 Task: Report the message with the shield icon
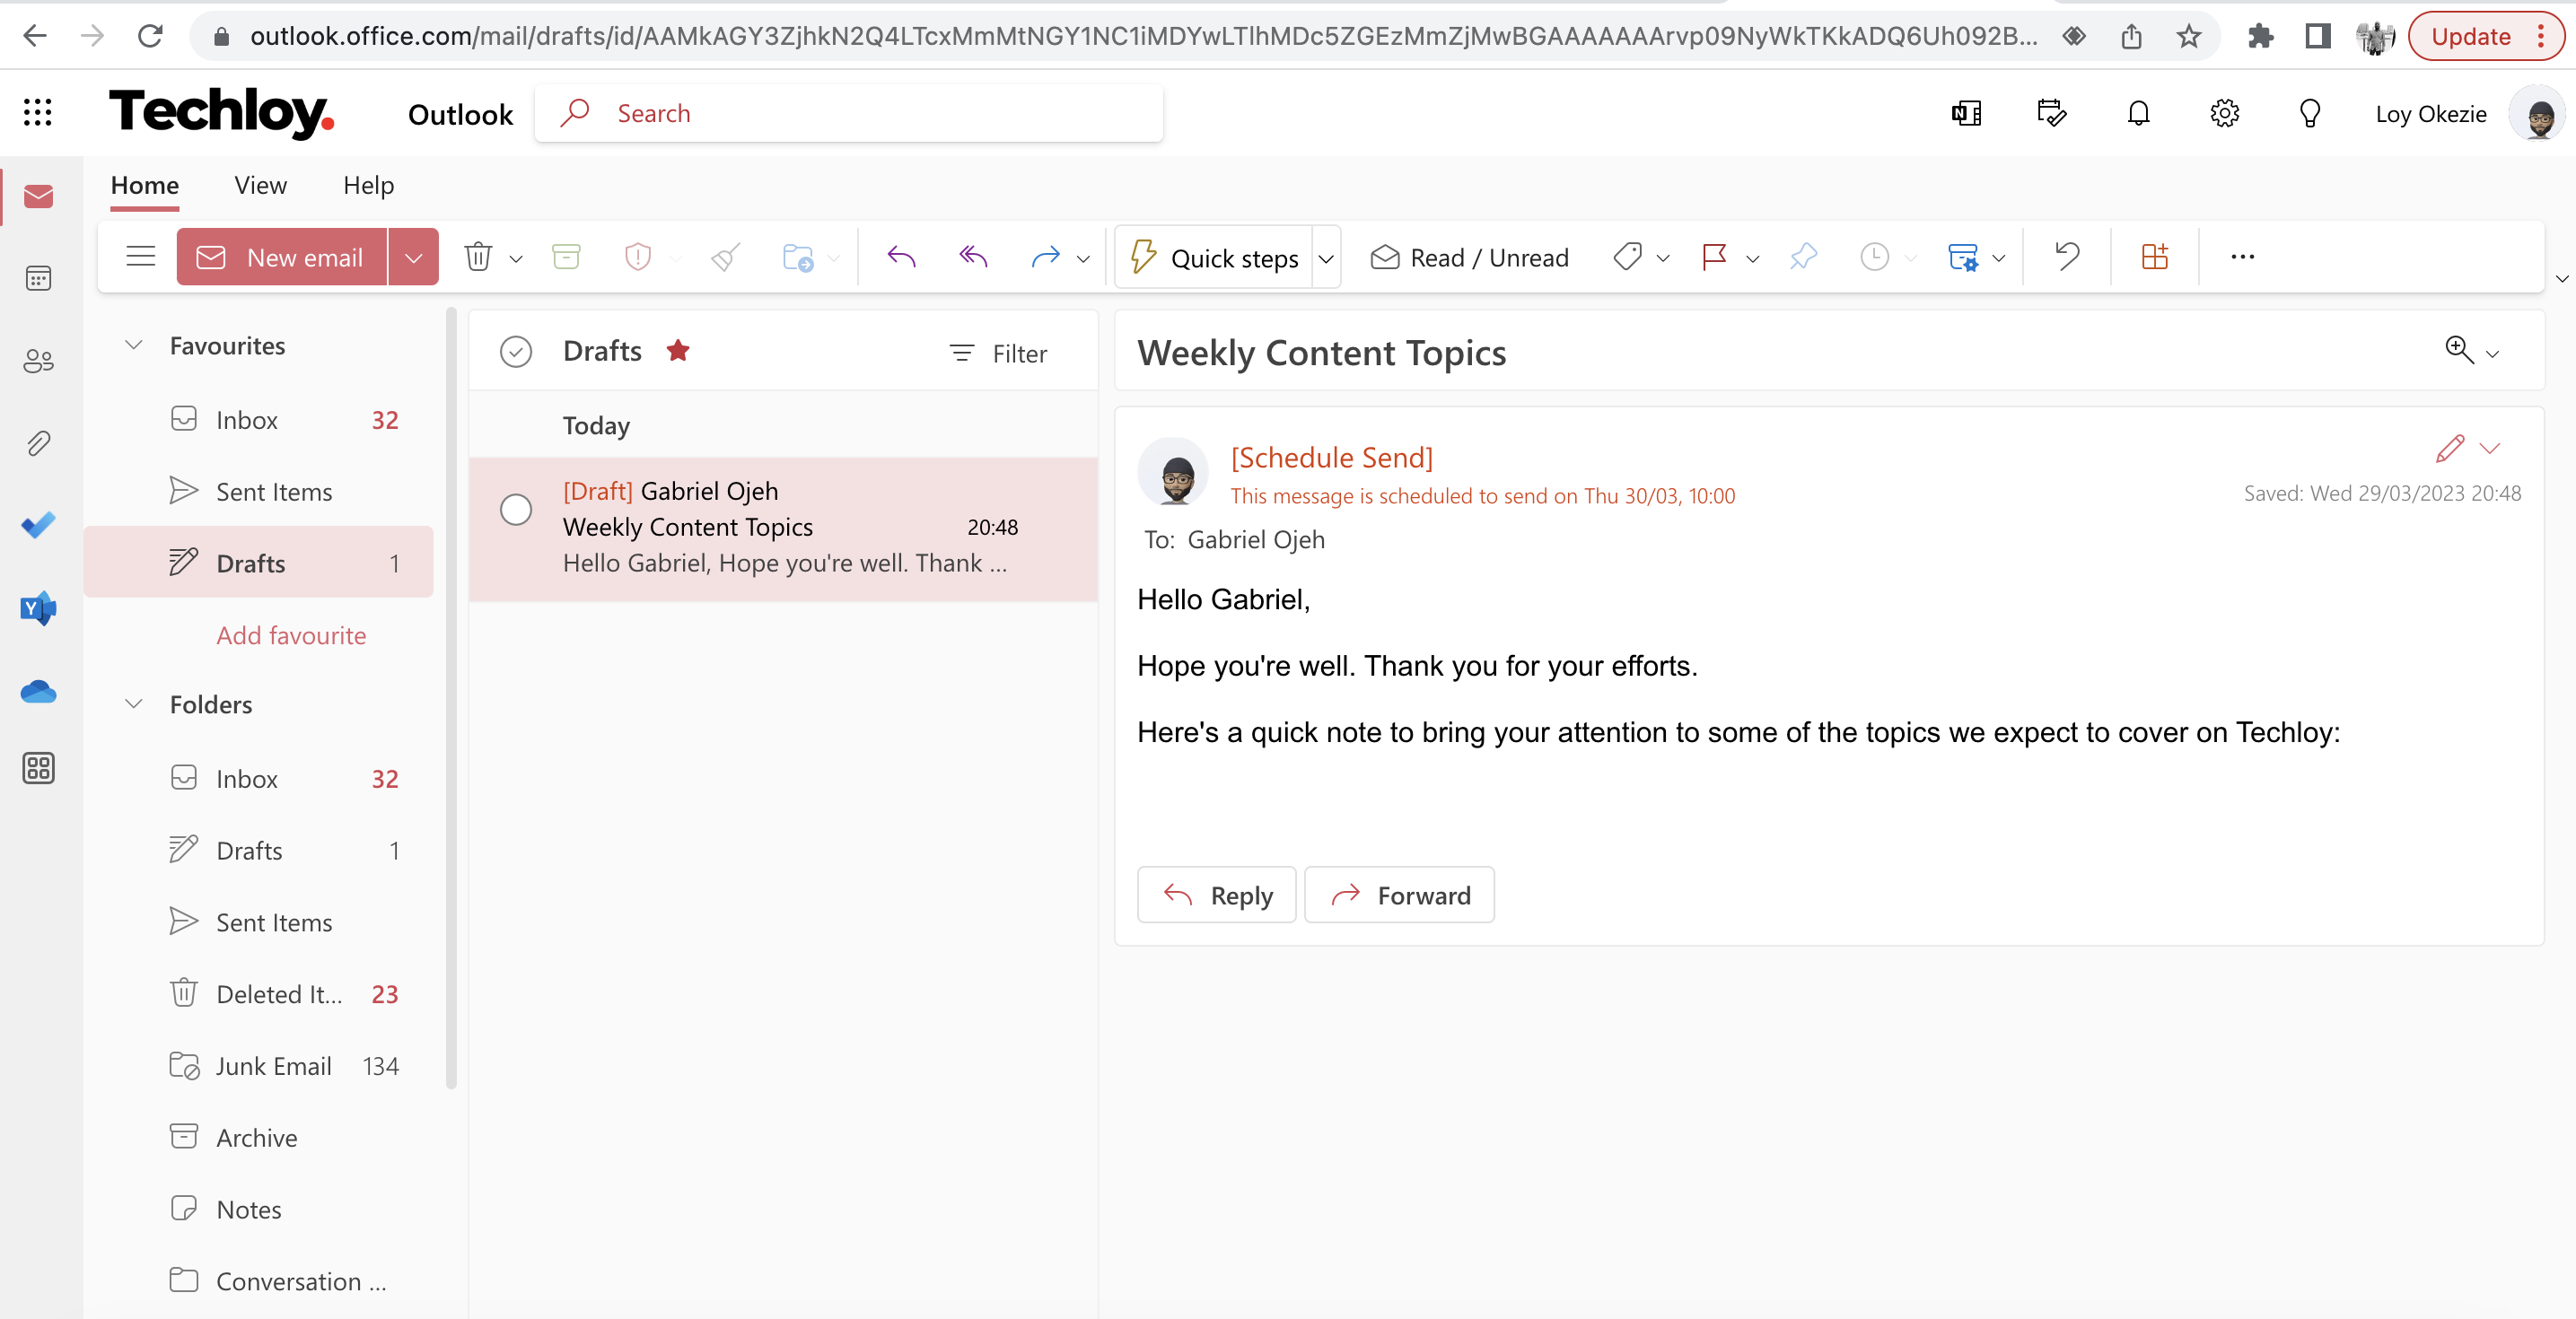(637, 257)
